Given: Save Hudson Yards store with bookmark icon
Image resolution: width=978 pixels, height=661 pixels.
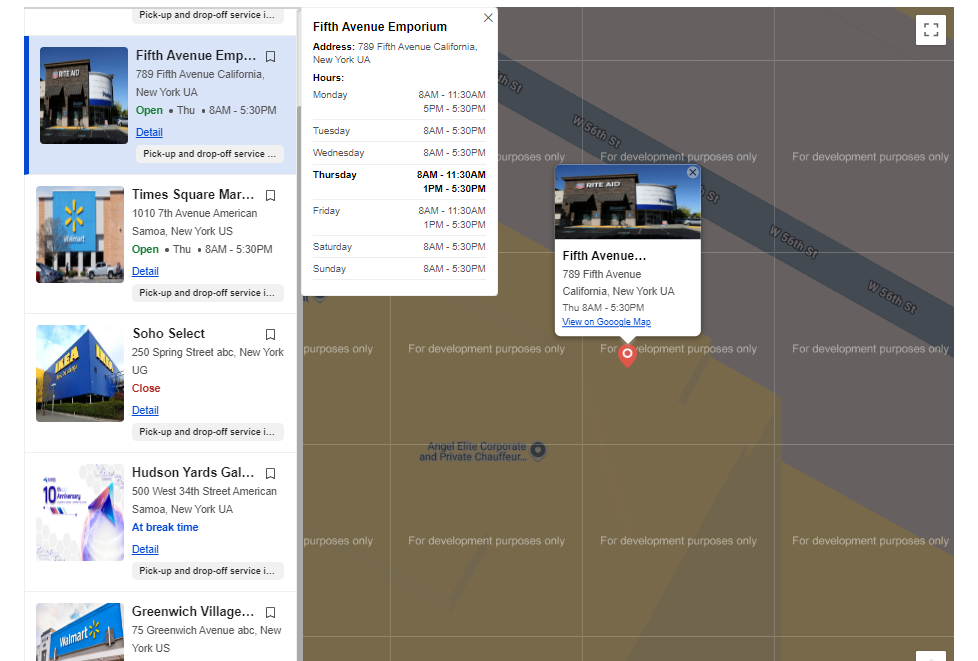Looking at the screenshot, I should click(270, 473).
